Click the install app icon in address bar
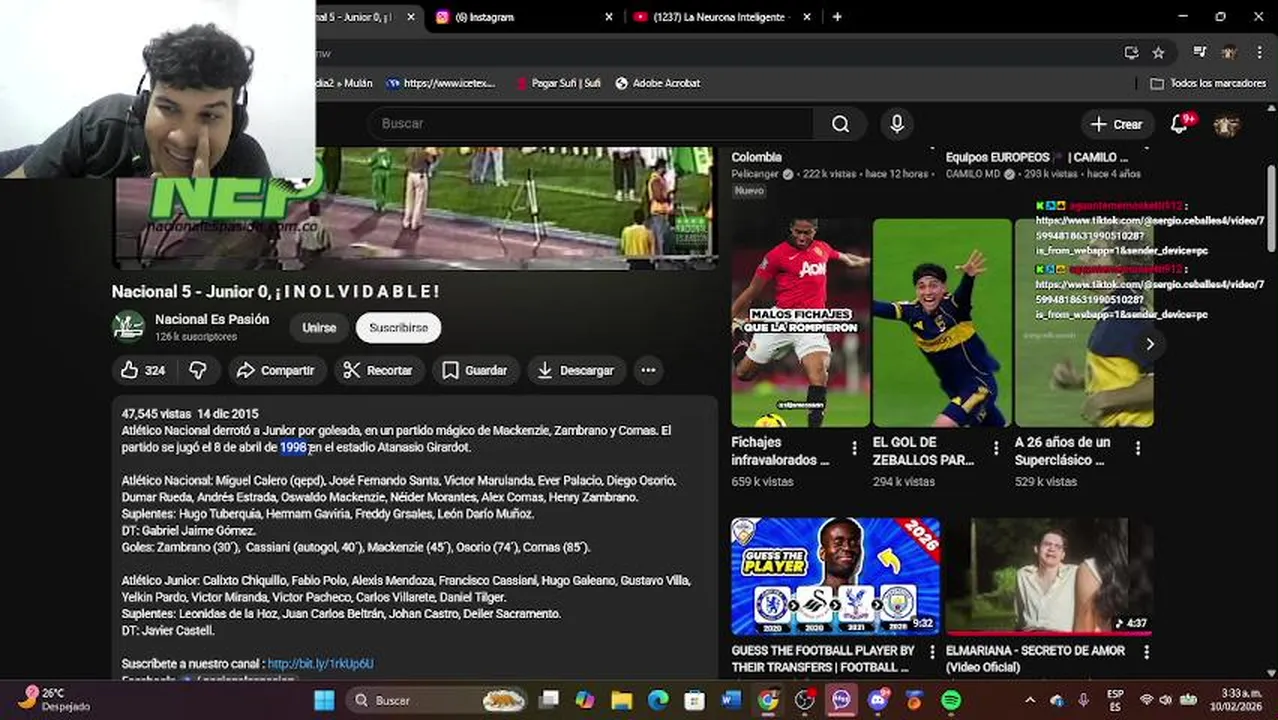Viewport: 1278px width, 720px height. click(1131, 53)
